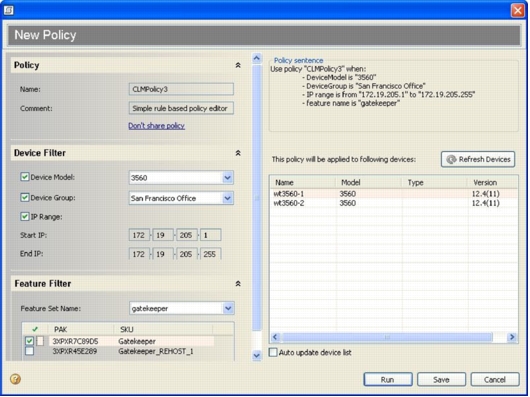
Task: Click the Comment input field
Action: coord(181,108)
